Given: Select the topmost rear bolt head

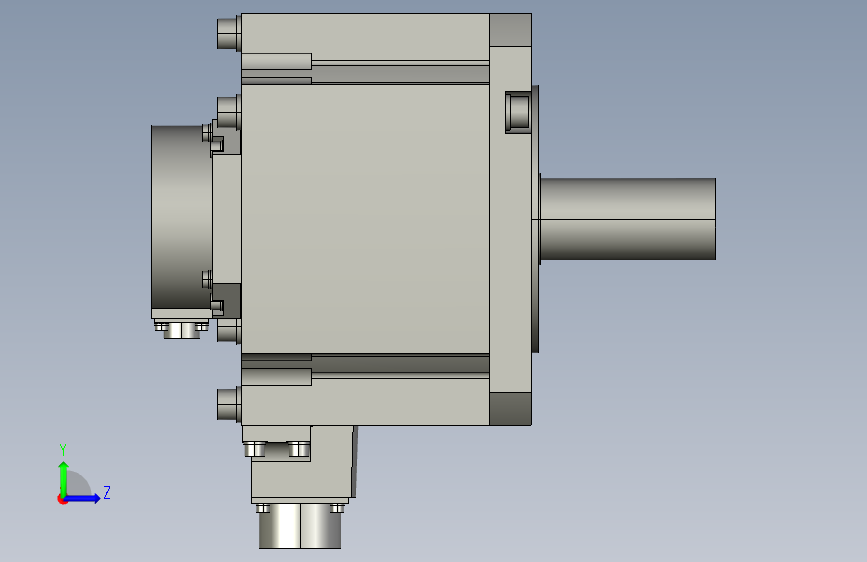Looking at the screenshot, I should [229, 34].
